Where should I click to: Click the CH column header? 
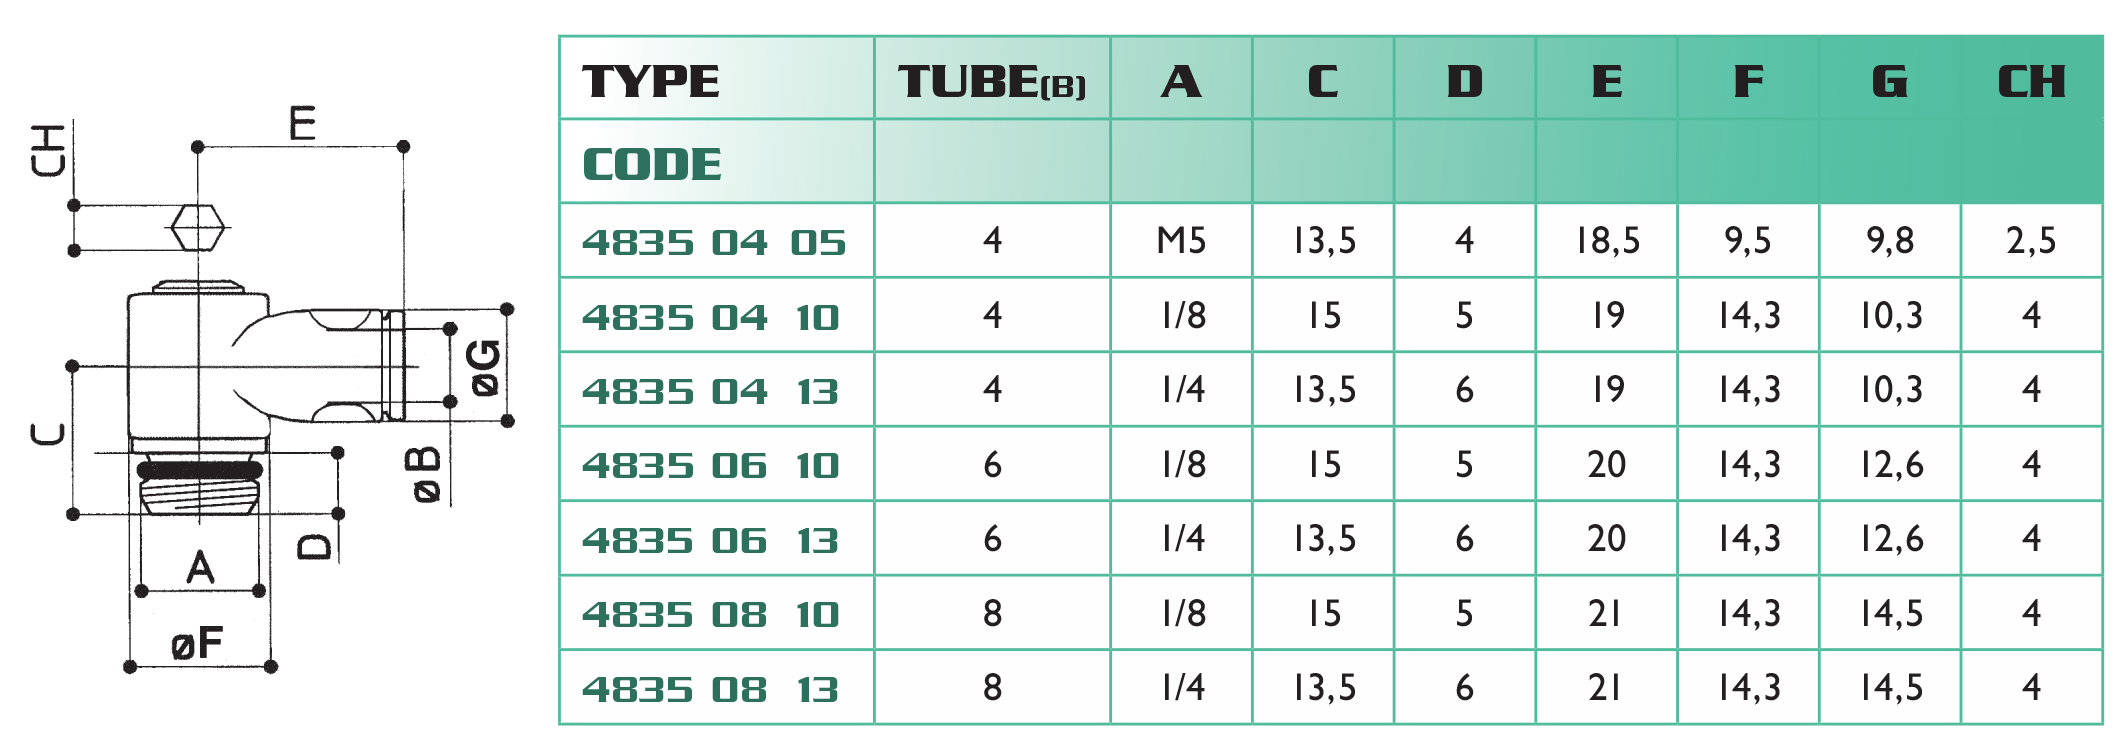pos(2031,81)
